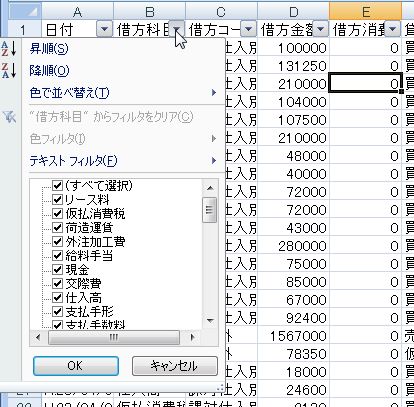Click cell containing 24600
The image size is (414, 407).
tap(293, 390)
